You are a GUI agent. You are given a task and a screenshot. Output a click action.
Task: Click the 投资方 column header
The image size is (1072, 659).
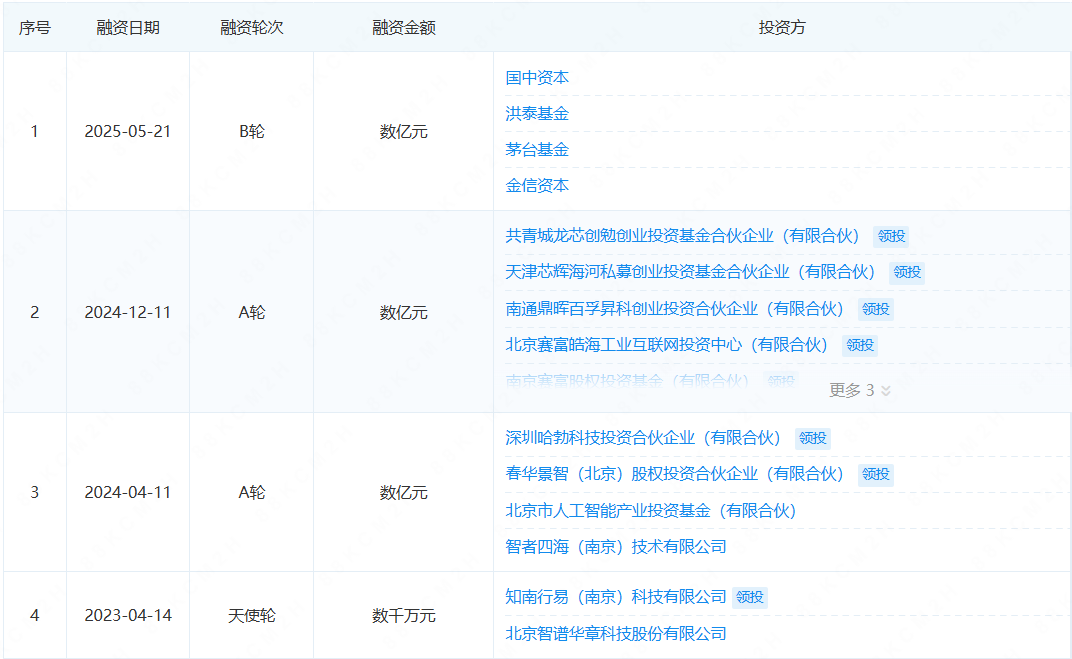pyautogui.click(x=782, y=28)
